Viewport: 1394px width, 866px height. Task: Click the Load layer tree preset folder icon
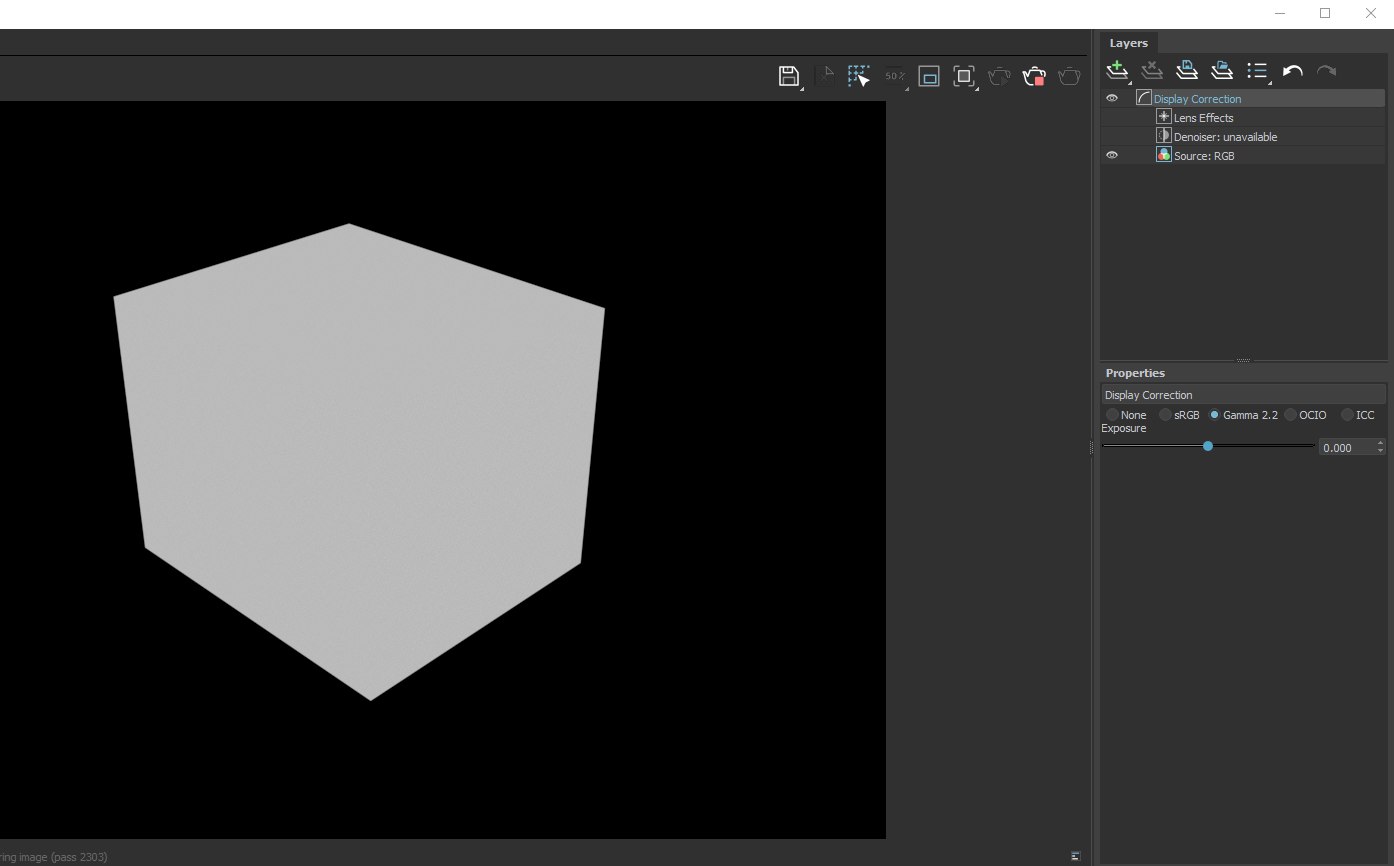click(1221, 70)
